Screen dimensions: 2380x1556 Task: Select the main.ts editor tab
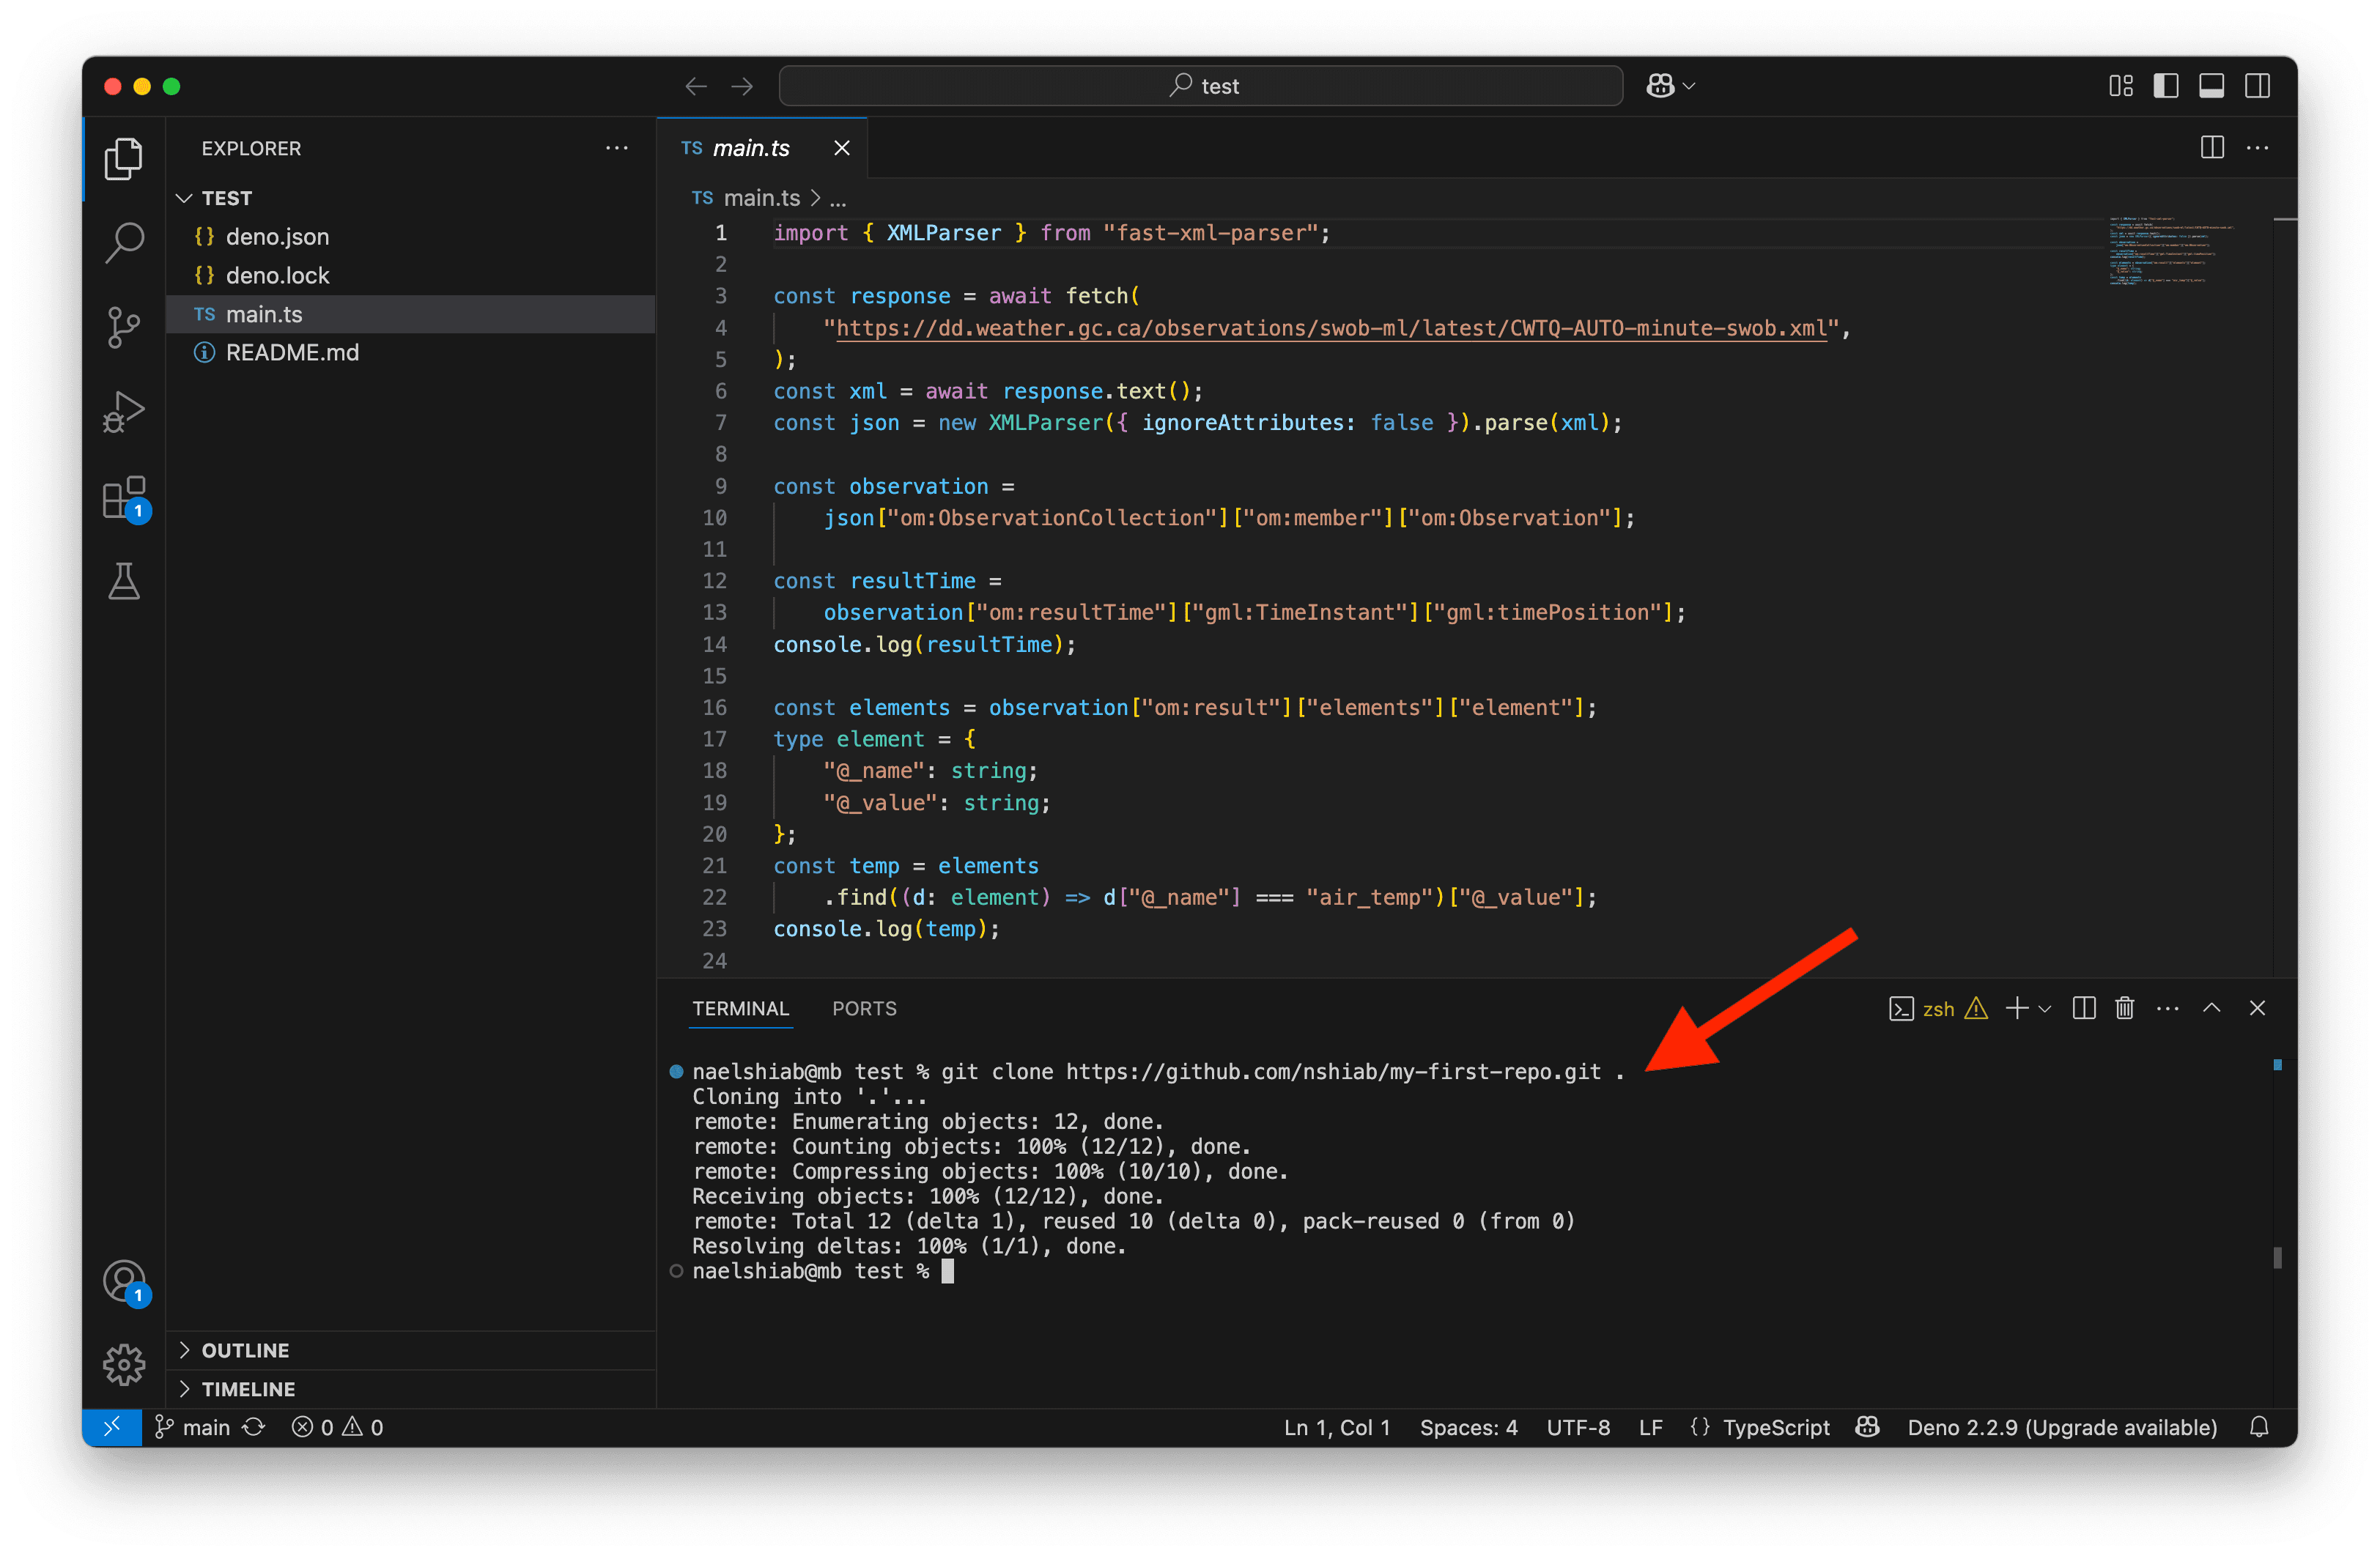click(x=750, y=148)
